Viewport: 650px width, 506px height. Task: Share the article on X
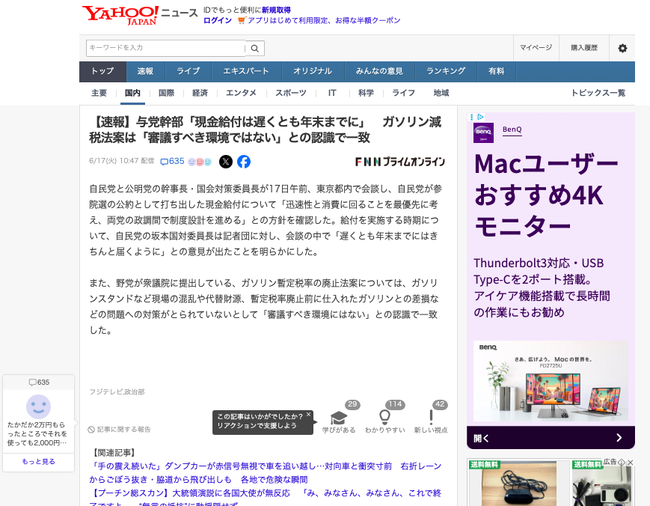pos(226,161)
